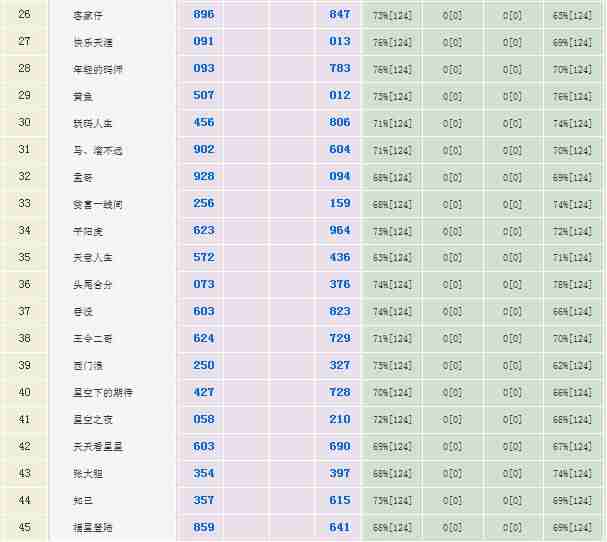This screenshot has height=542, width=607.
Task: Select the blue number 507
Action: (203, 96)
